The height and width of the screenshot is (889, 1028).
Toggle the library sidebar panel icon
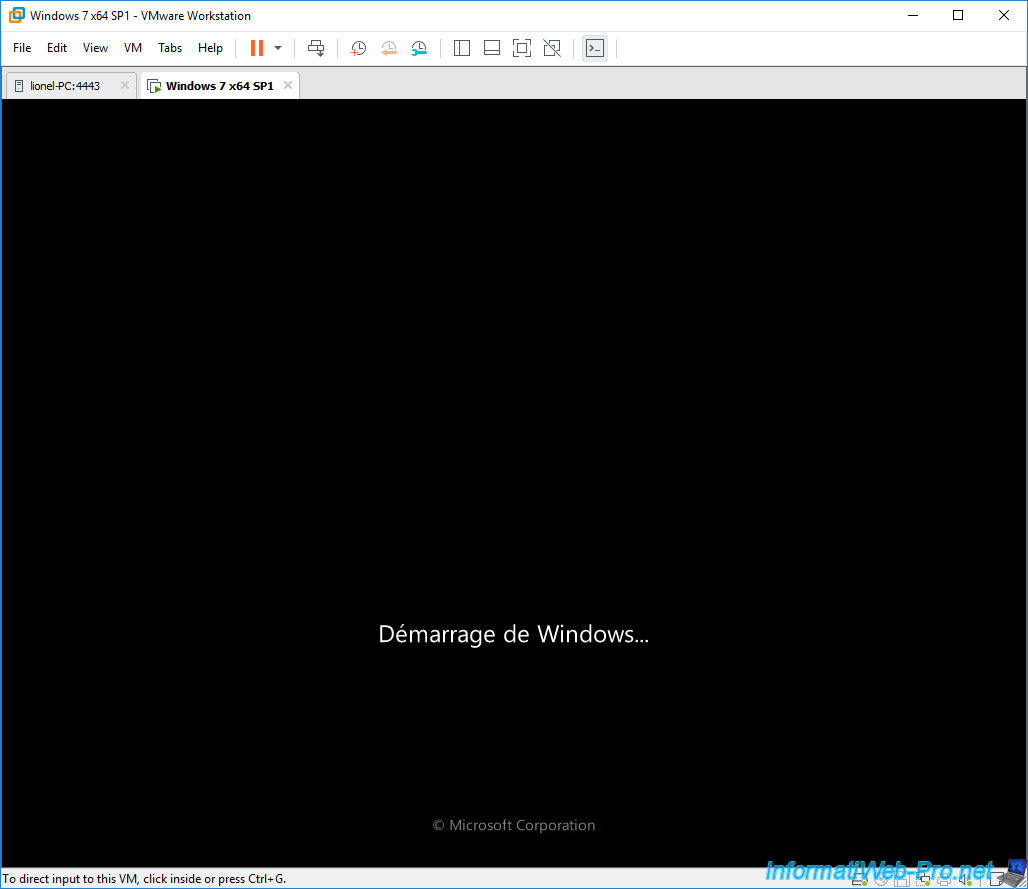coord(462,48)
